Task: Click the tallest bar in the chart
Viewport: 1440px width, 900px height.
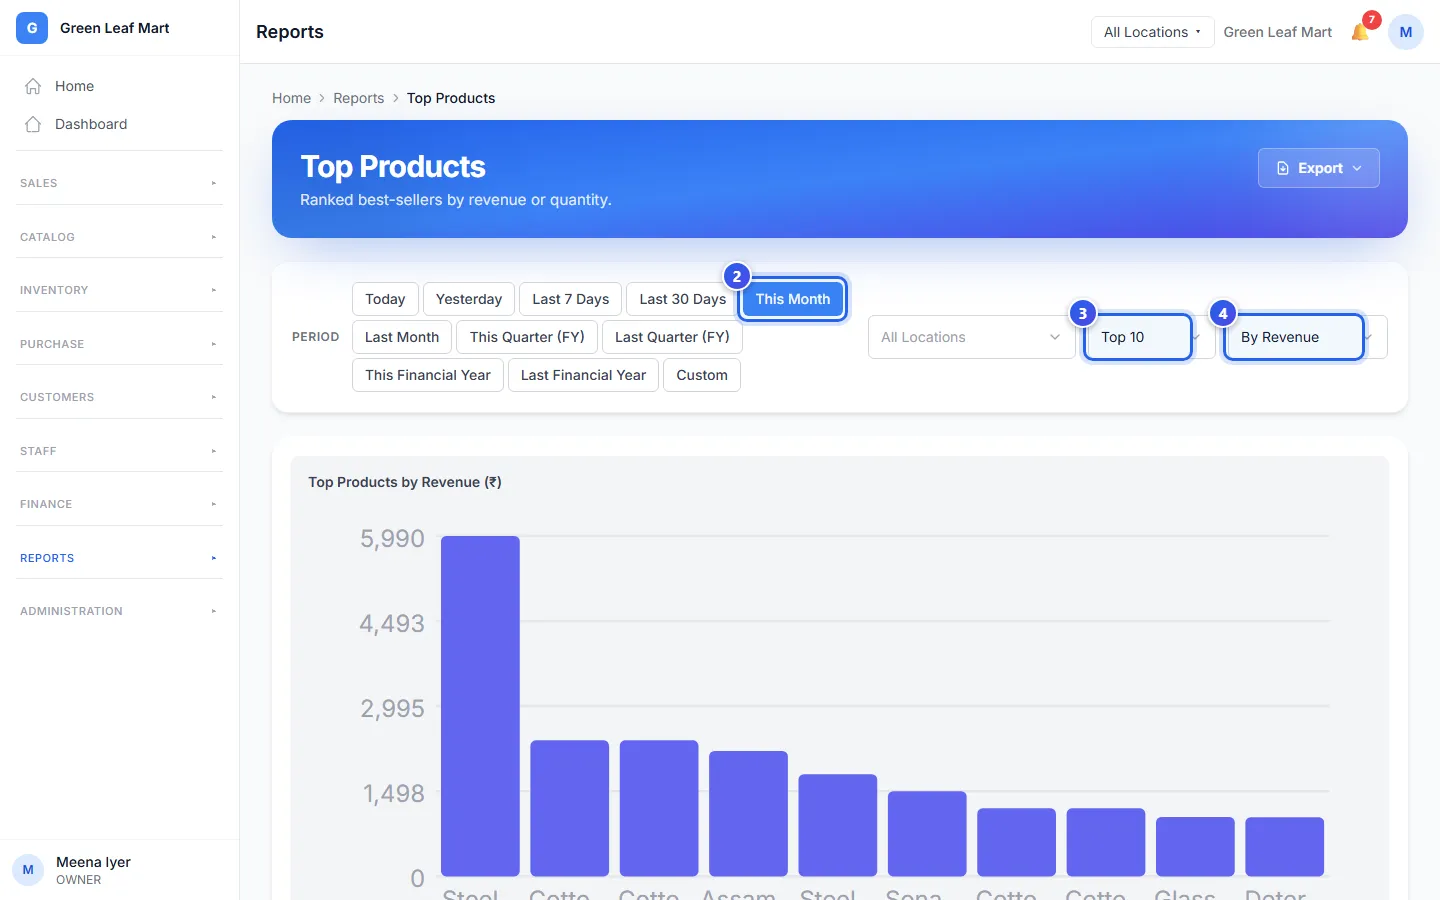Action: click(x=480, y=706)
